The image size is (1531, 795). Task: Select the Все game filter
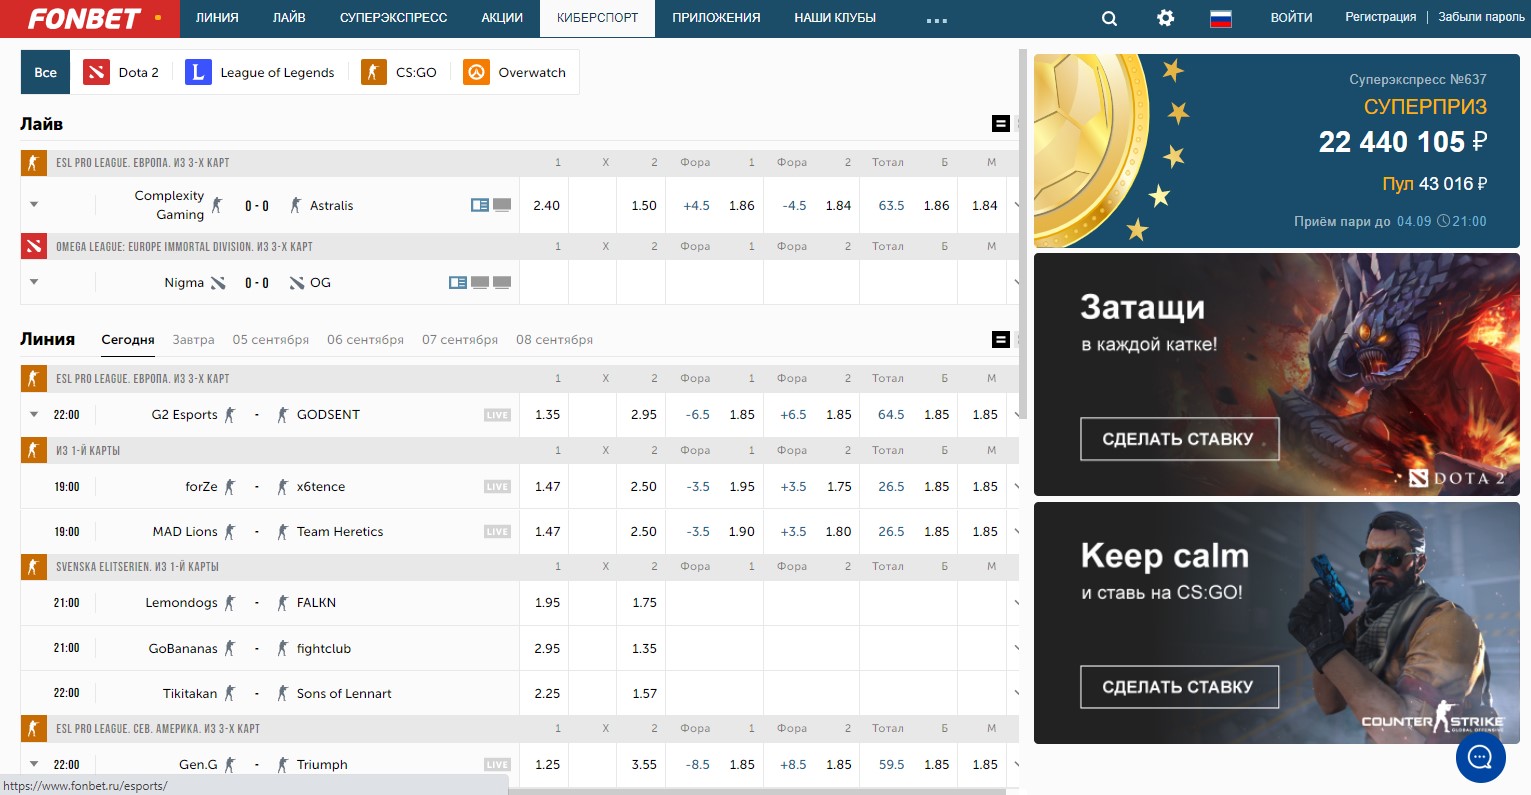46,72
